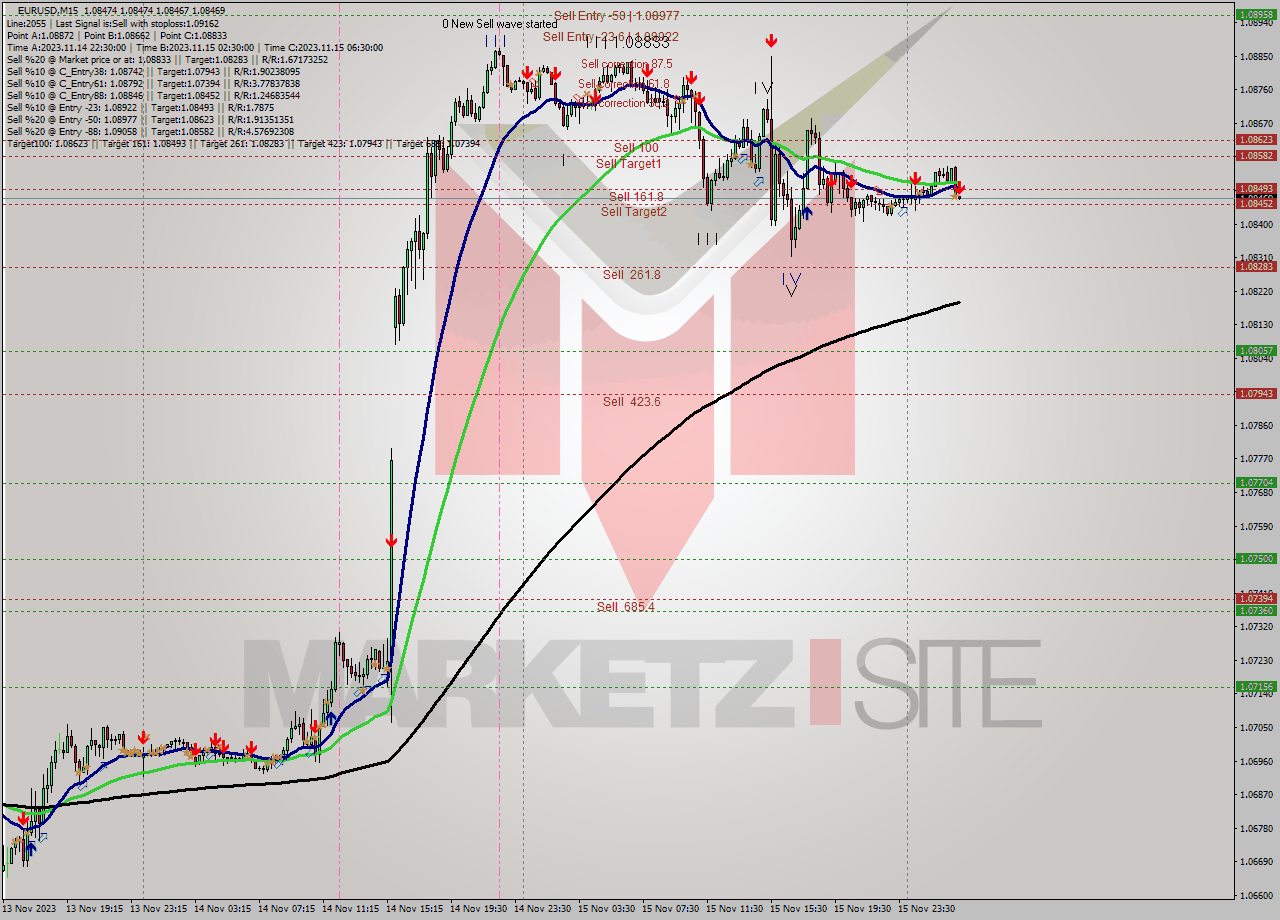The width and height of the screenshot is (1280, 920).
Task: Click the red sell arrow at the rightmost candle
Action: pos(959,188)
